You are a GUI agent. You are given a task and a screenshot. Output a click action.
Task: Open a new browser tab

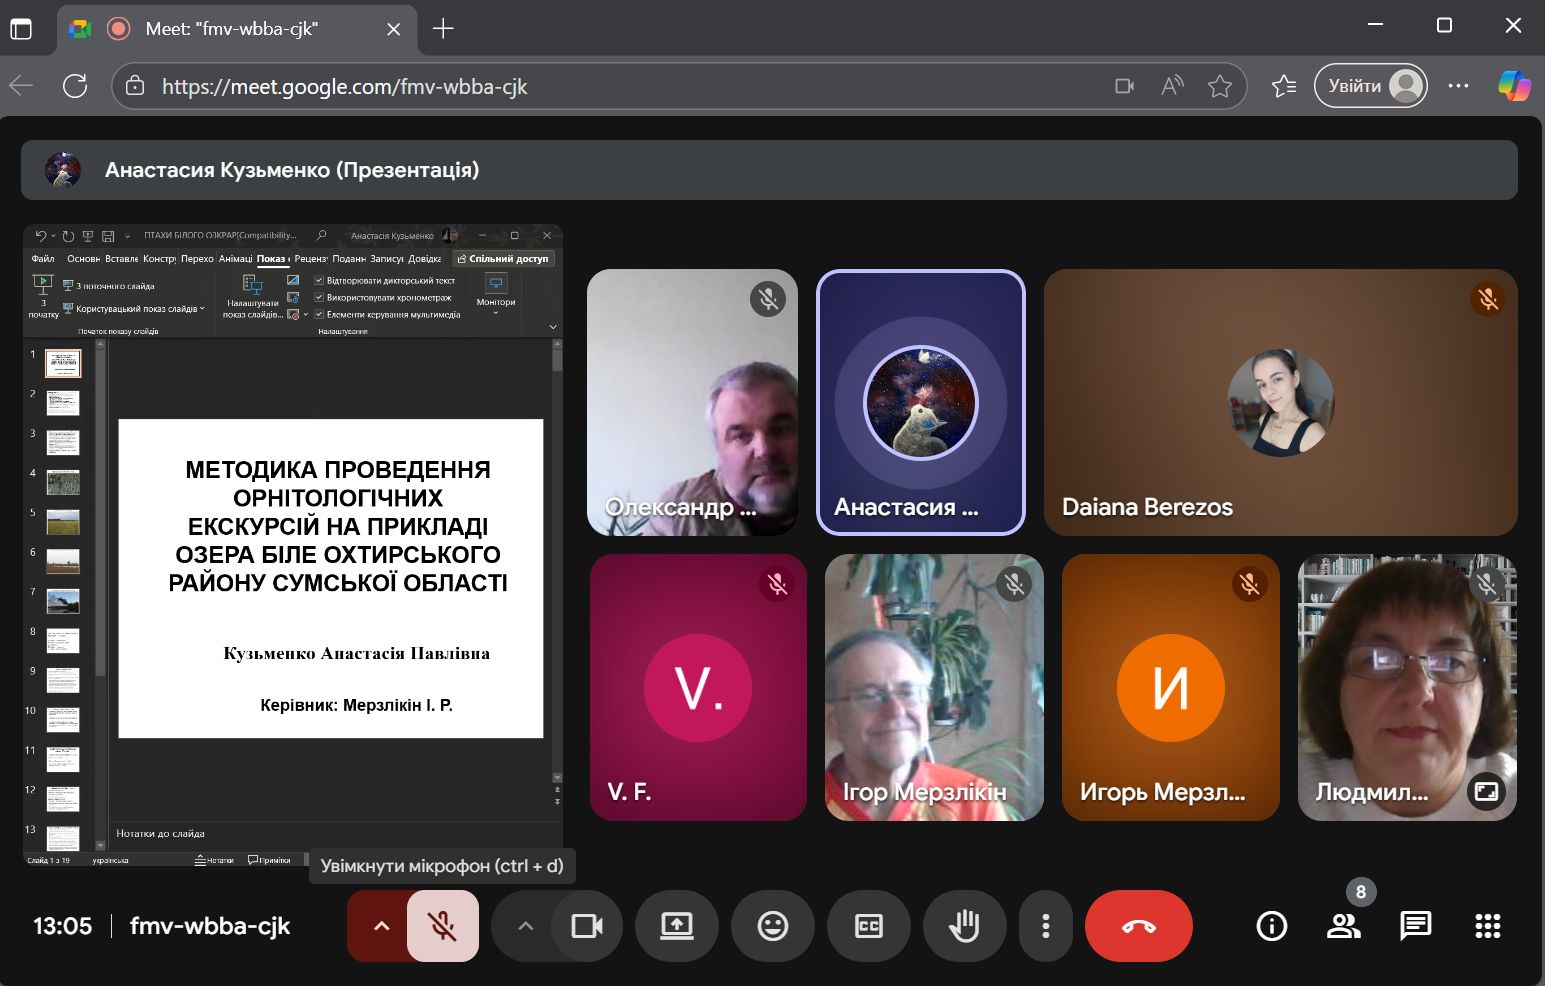pyautogui.click(x=443, y=29)
